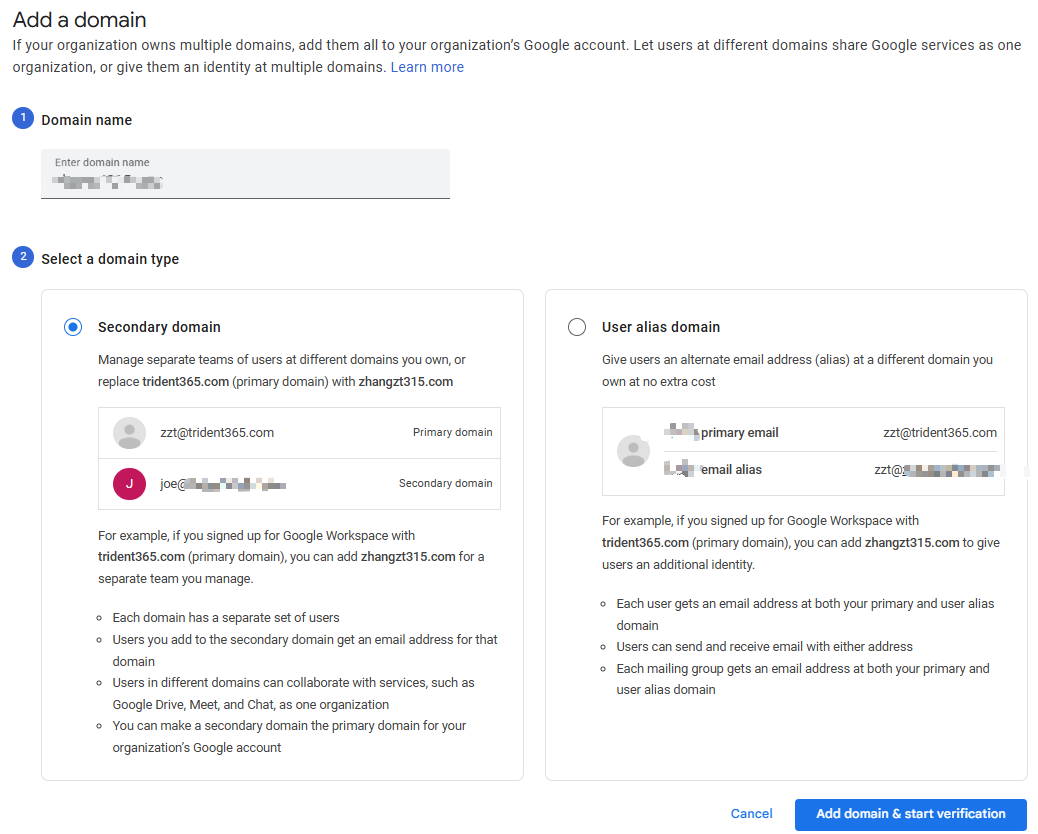Click the User alias domain option title
Image resolution: width=1038 pixels, height=834 pixels.
[660, 327]
